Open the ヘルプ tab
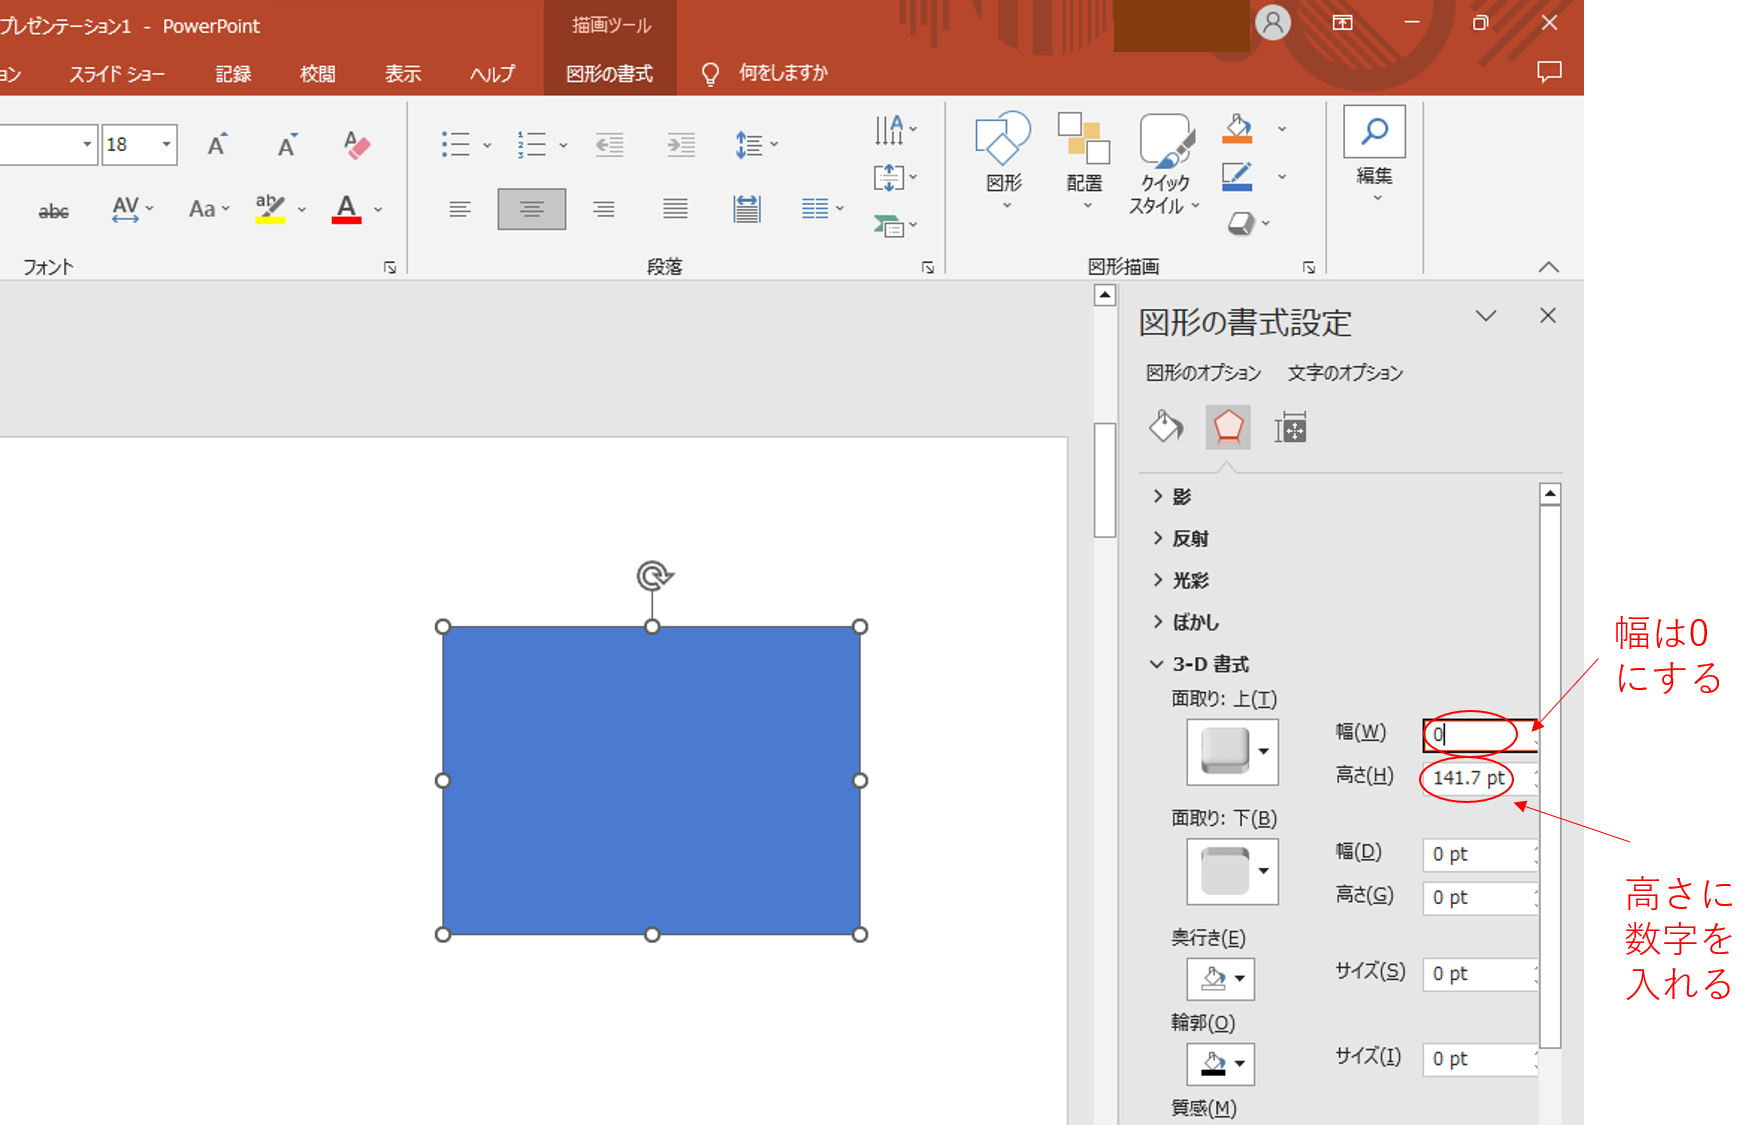1762x1125 pixels. click(492, 74)
